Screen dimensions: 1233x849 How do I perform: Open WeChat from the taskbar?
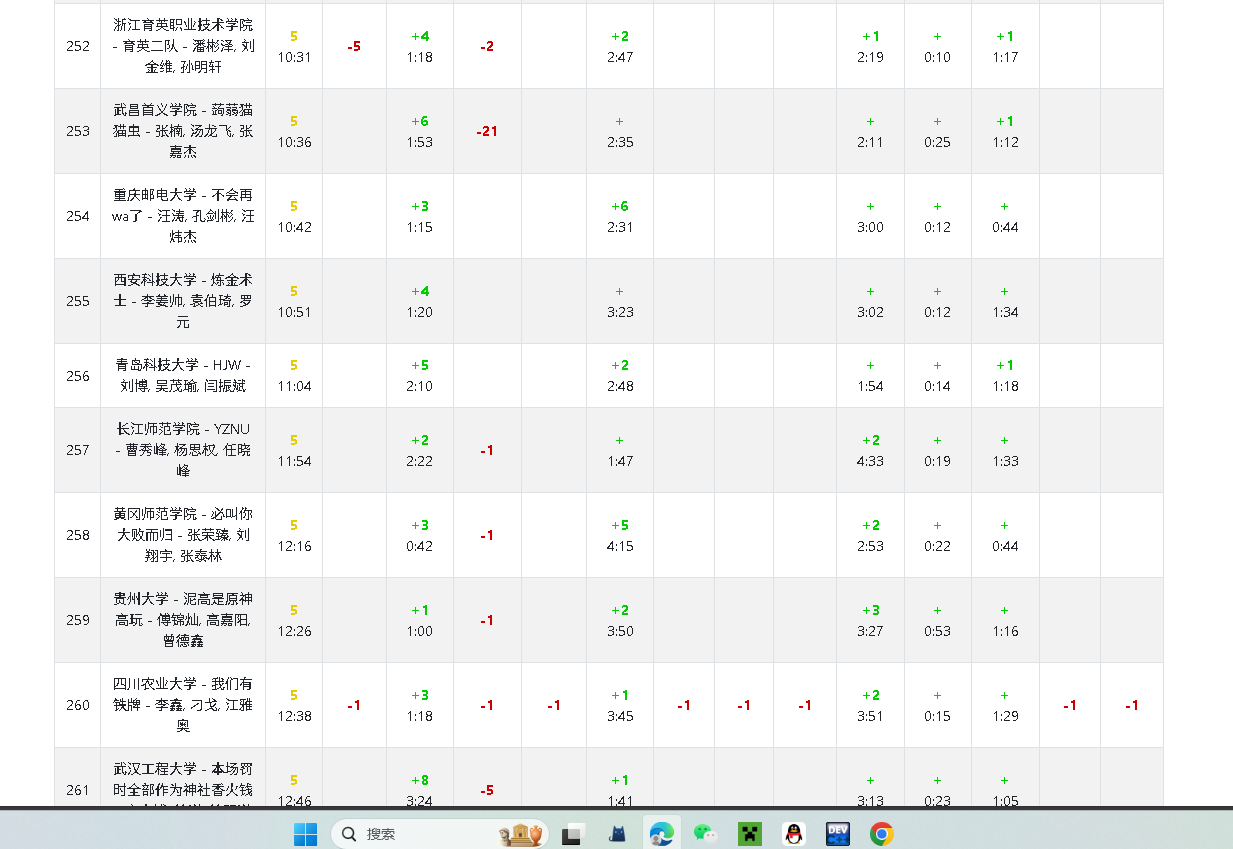click(706, 833)
